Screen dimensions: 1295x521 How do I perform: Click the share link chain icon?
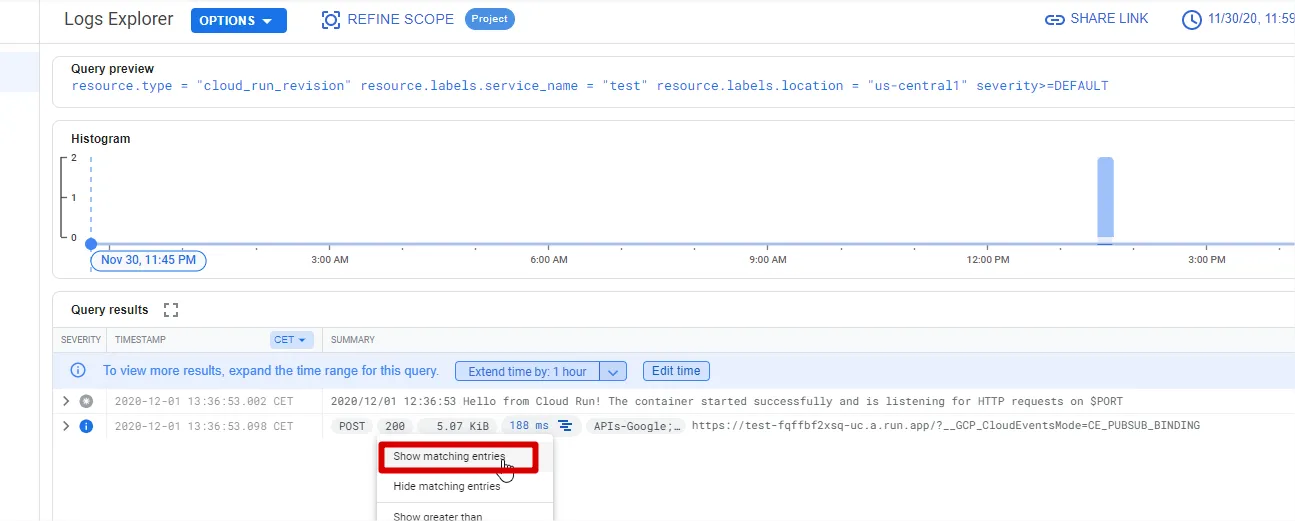pyautogui.click(x=1054, y=20)
